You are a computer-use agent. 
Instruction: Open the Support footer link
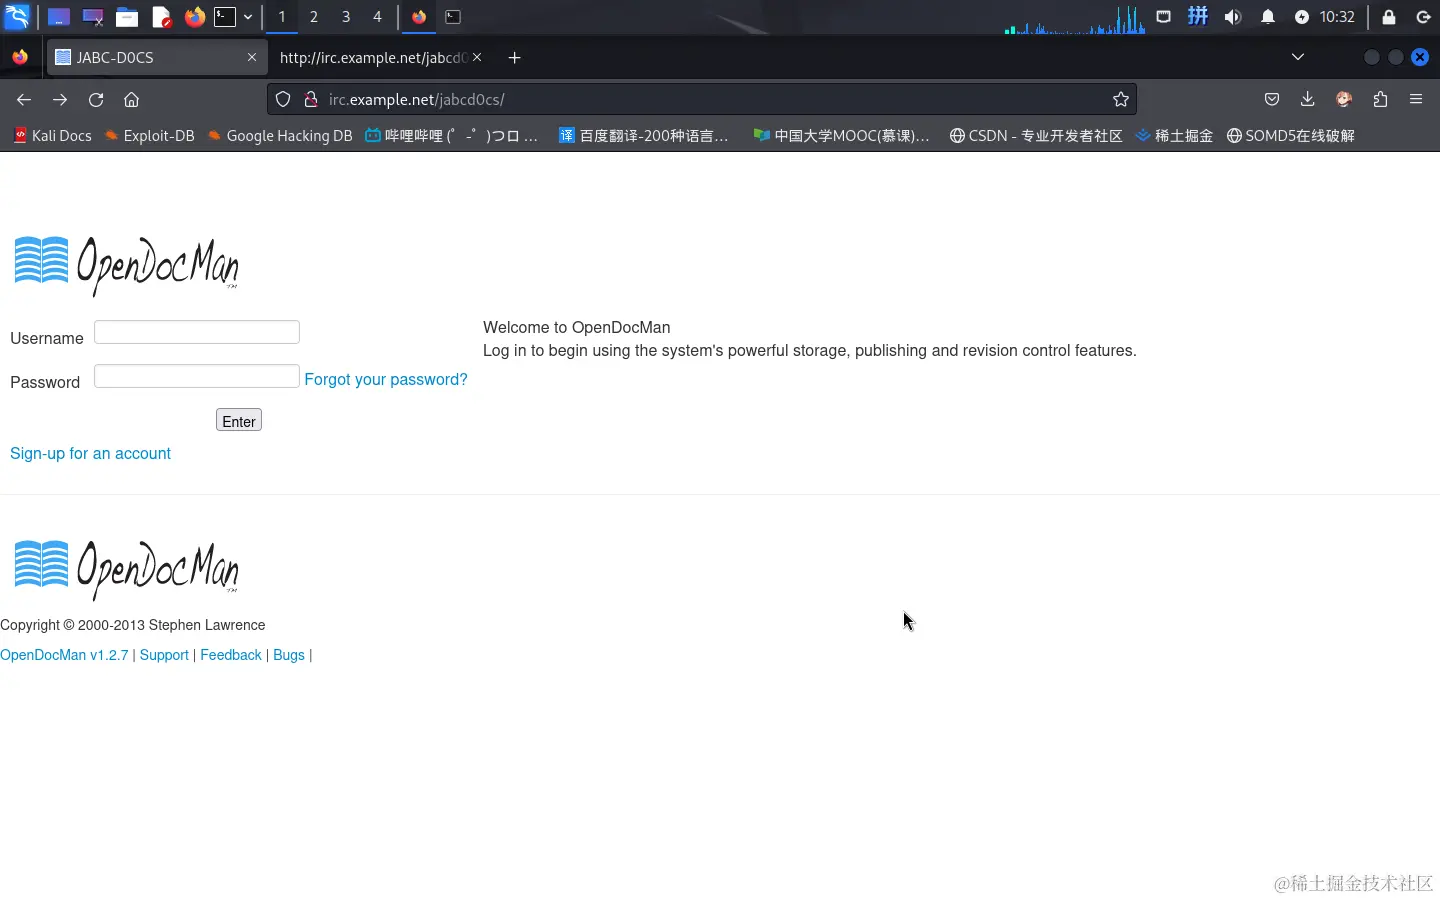point(164,655)
